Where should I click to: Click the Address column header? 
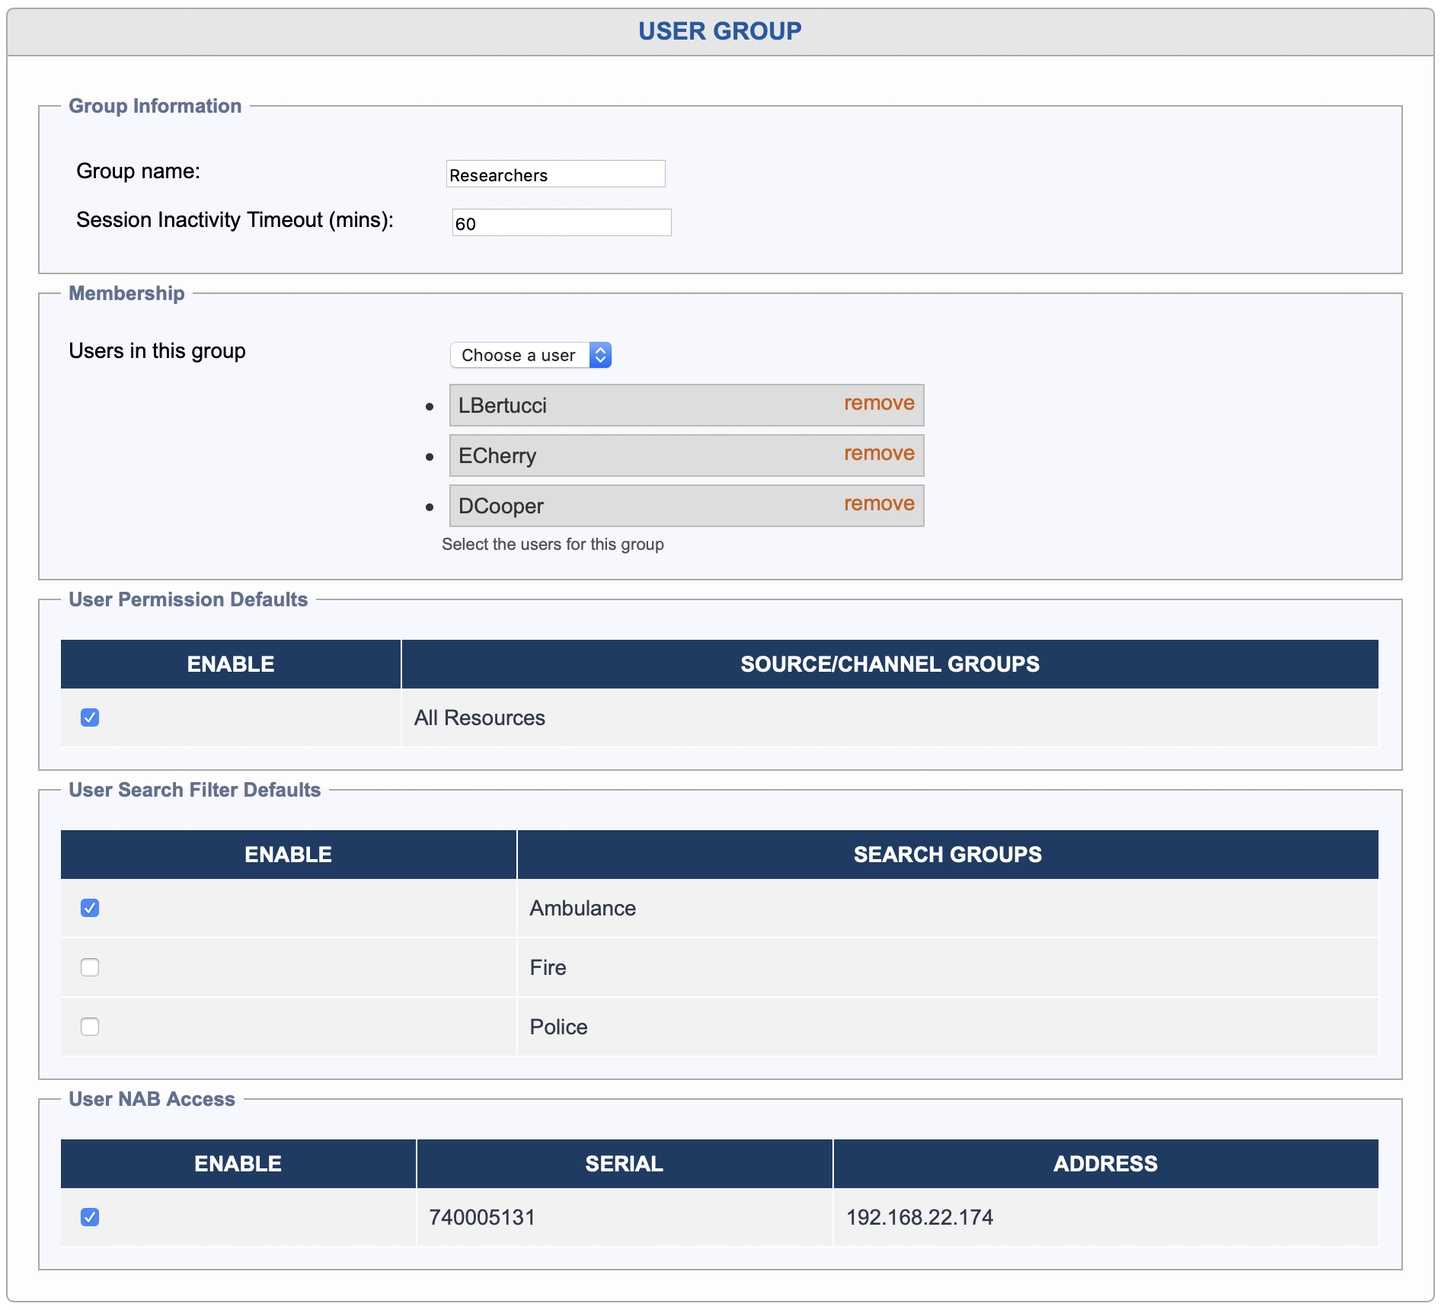1105,1164
